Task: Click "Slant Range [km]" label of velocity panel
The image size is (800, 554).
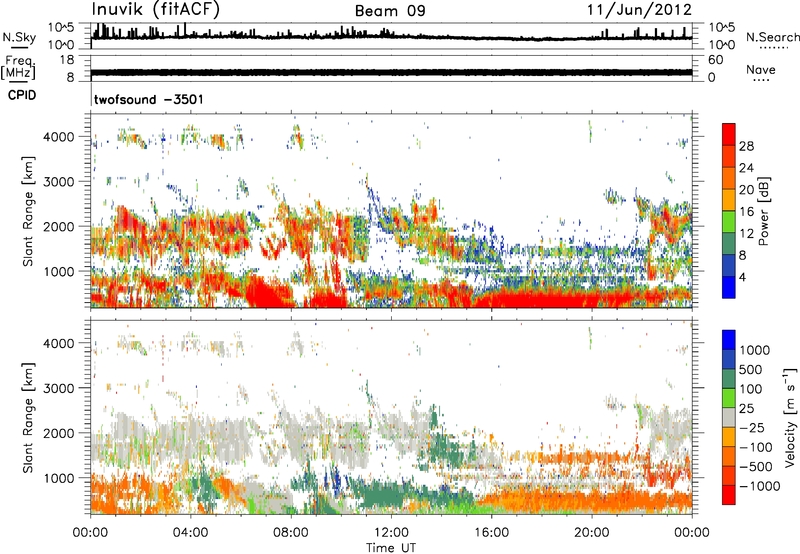Action: click(x=28, y=418)
